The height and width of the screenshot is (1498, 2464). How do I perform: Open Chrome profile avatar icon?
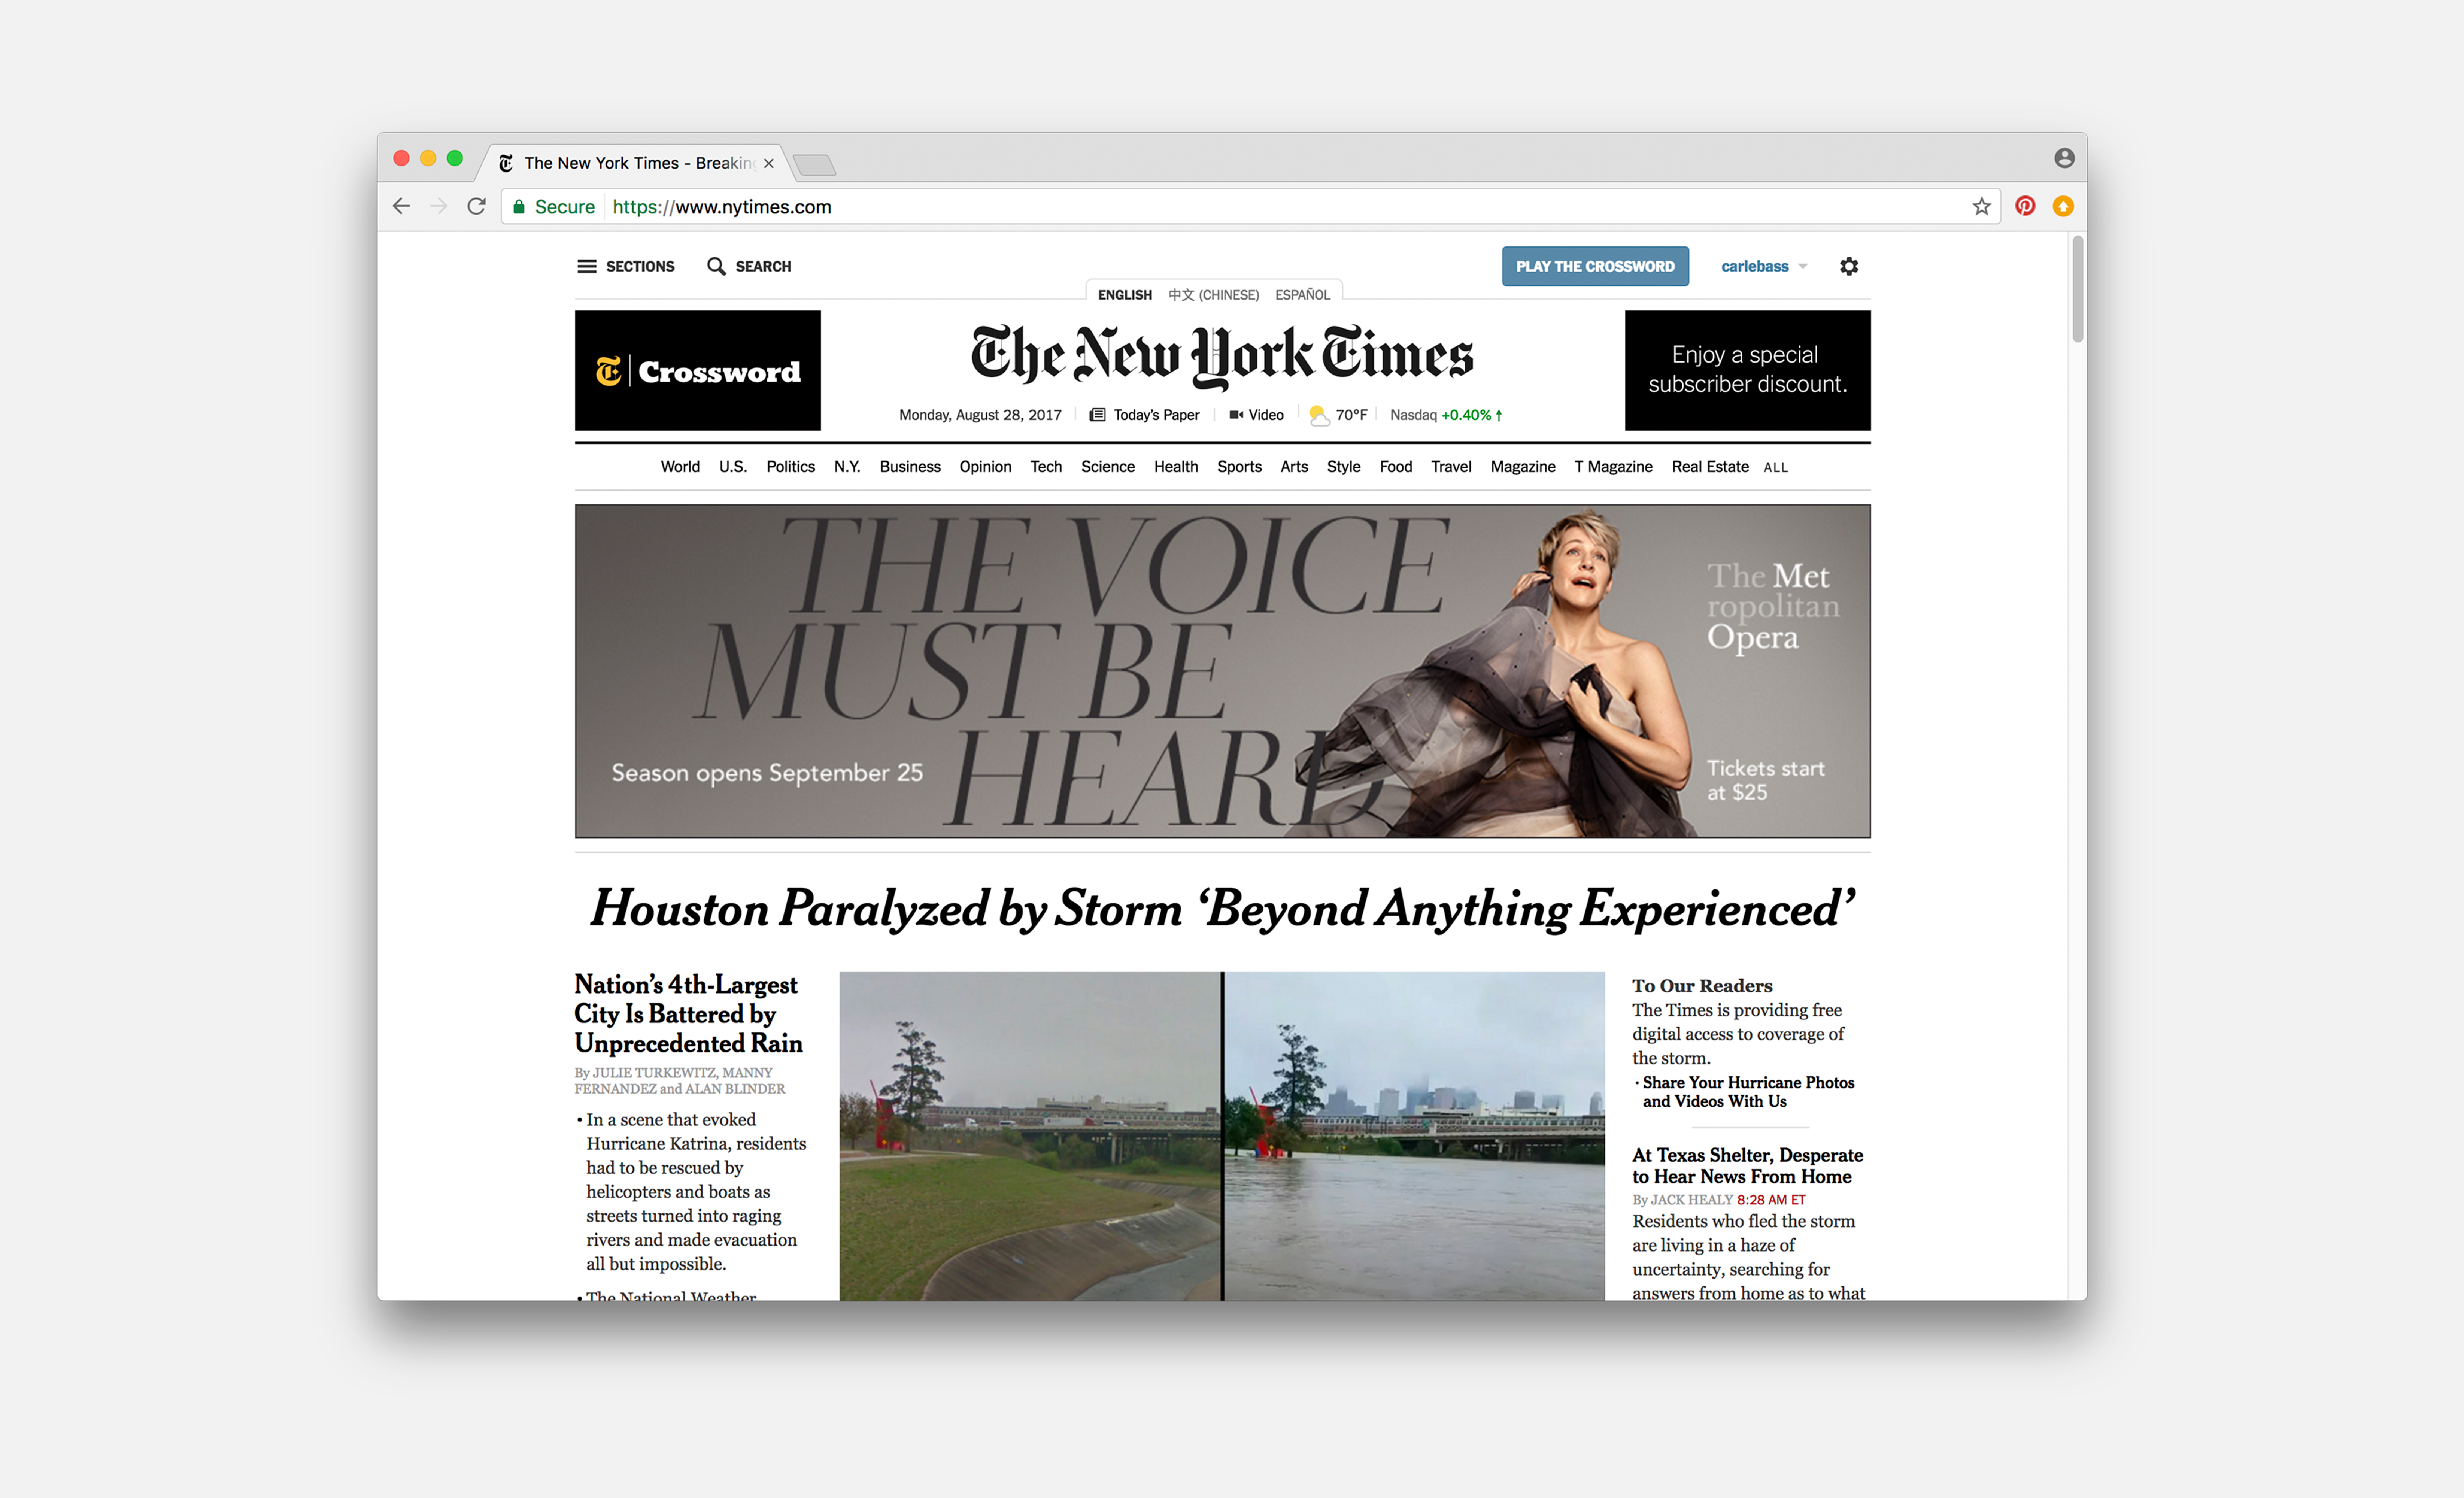click(x=2064, y=158)
